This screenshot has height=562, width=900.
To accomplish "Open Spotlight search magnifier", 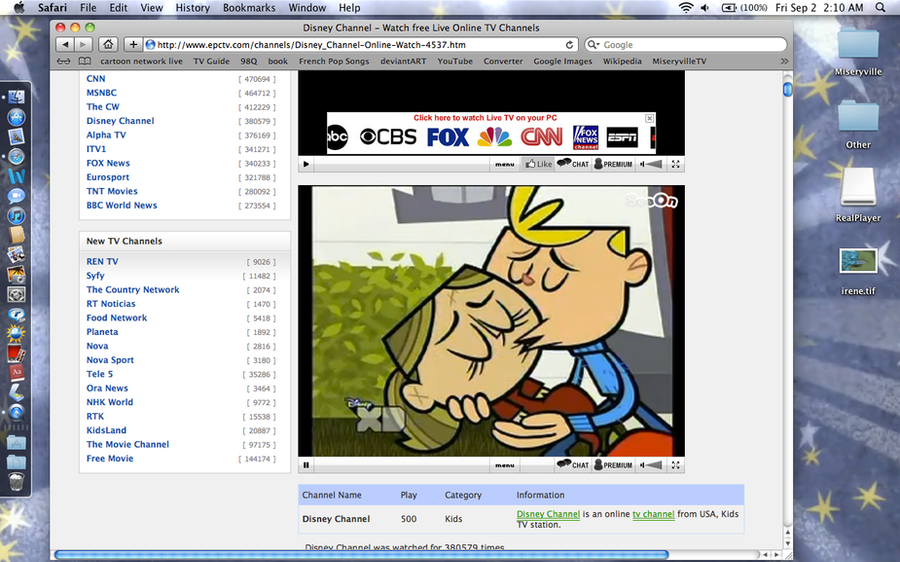I will click(x=880, y=8).
